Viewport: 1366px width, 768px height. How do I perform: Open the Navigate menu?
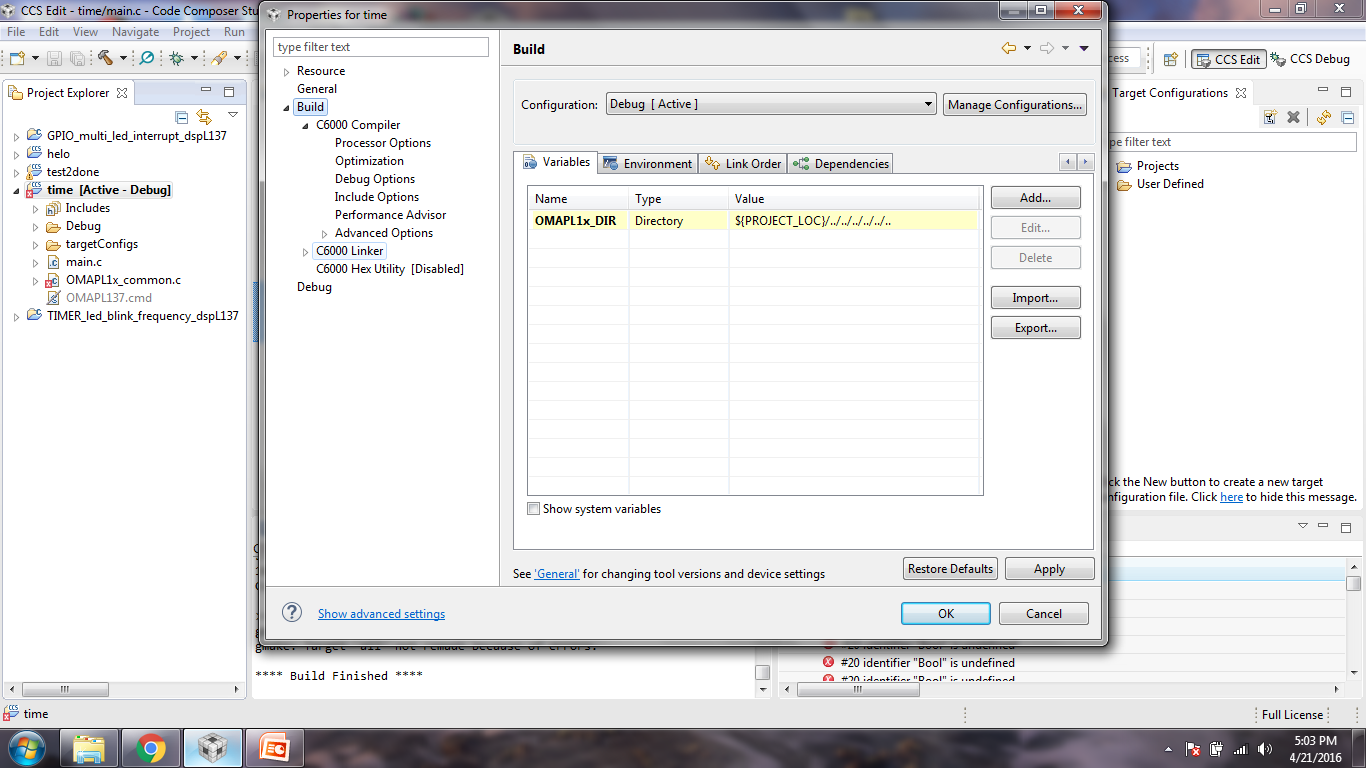click(135, 32)
